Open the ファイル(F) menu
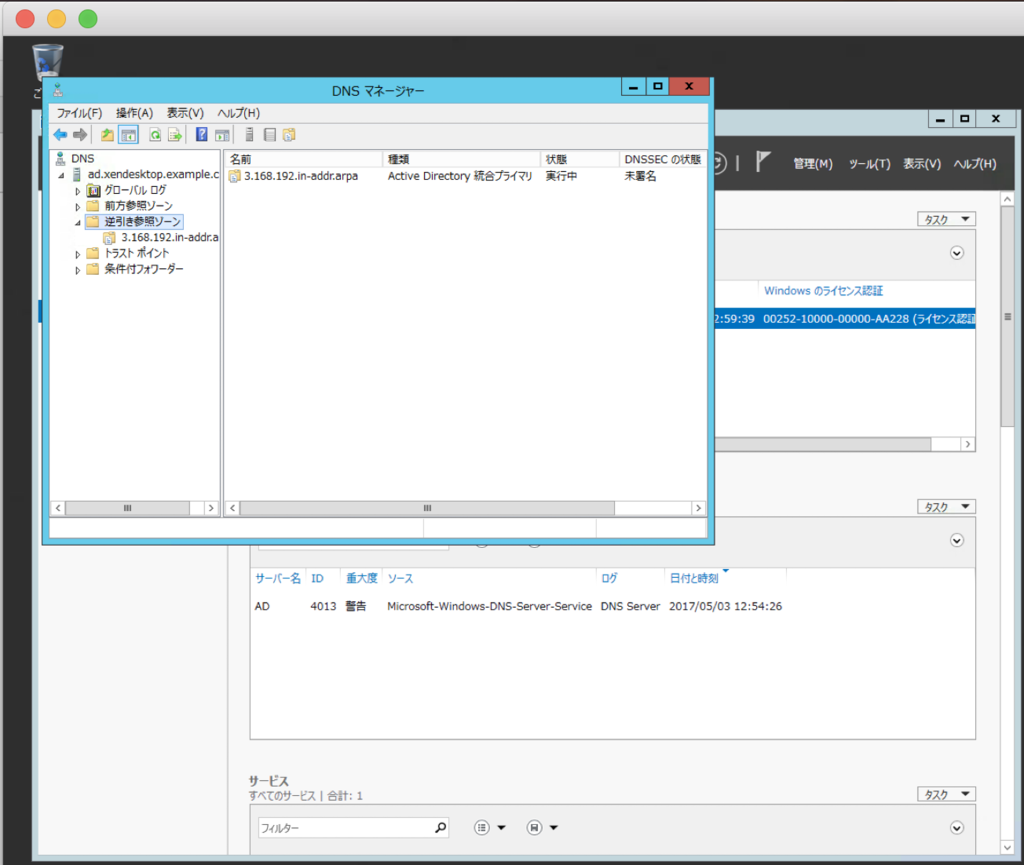Image resolution: width=1024 pixels, height=865 pixels. click(x=79, y=113)
